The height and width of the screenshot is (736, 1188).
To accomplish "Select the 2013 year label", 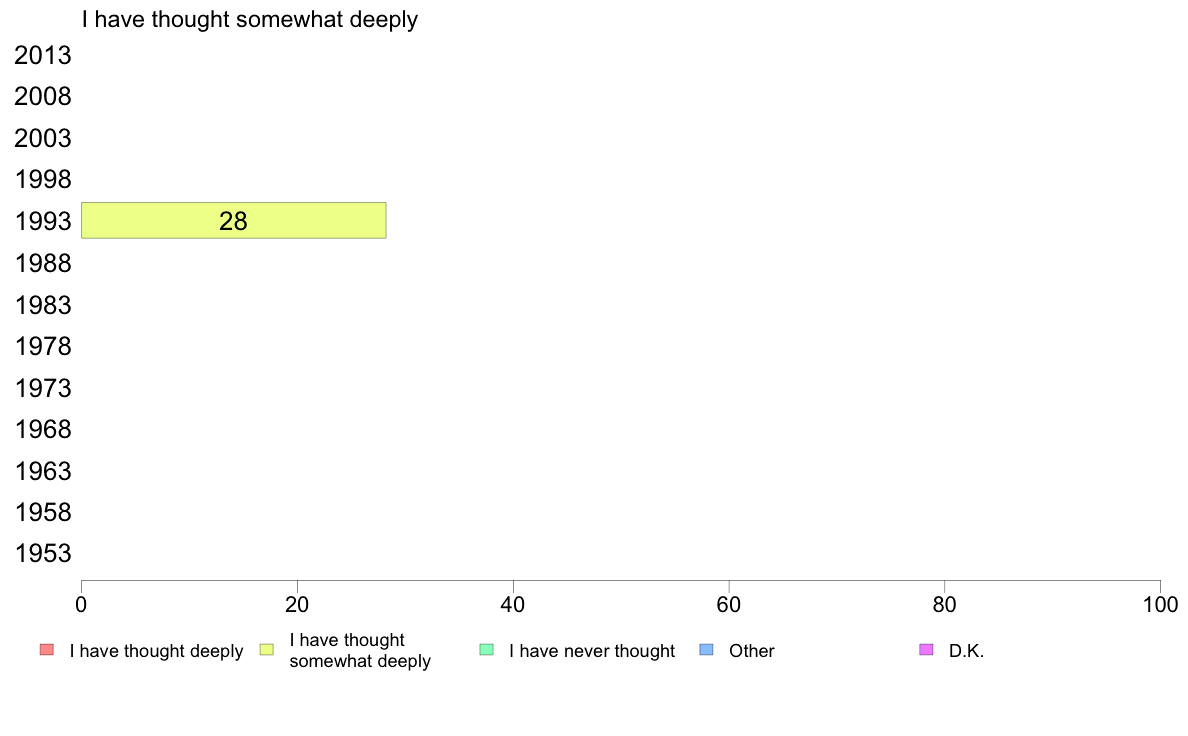I will 43,56.
